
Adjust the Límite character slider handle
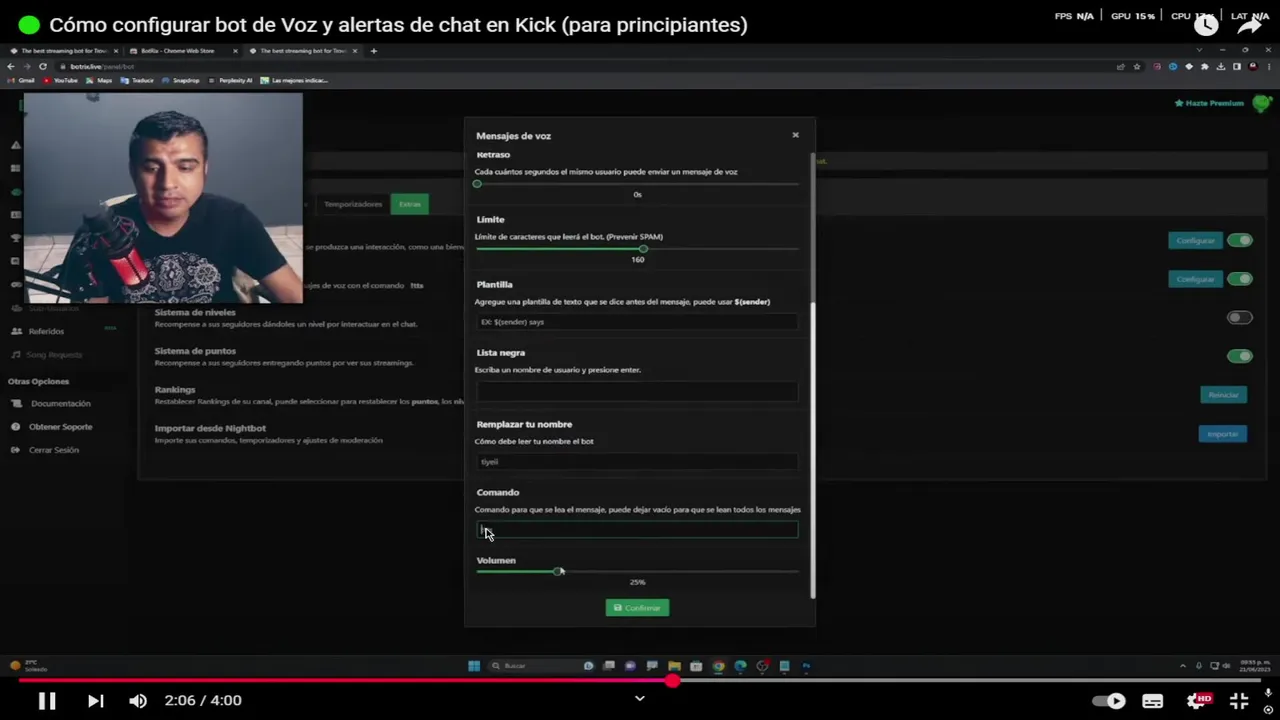(643, 249)
